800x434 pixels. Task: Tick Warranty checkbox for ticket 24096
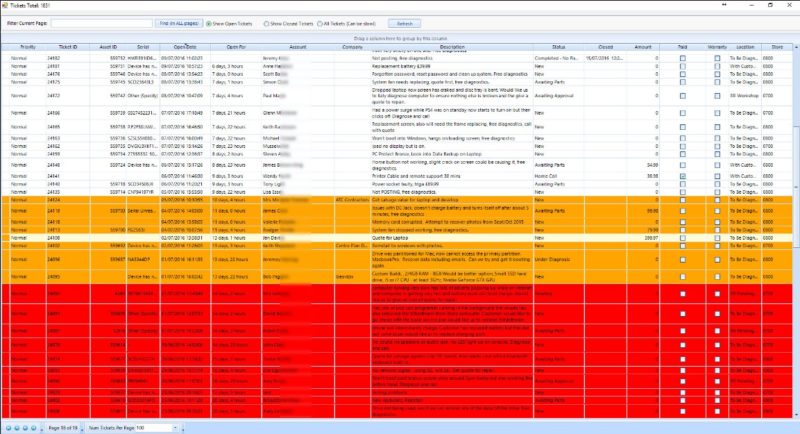717,260
